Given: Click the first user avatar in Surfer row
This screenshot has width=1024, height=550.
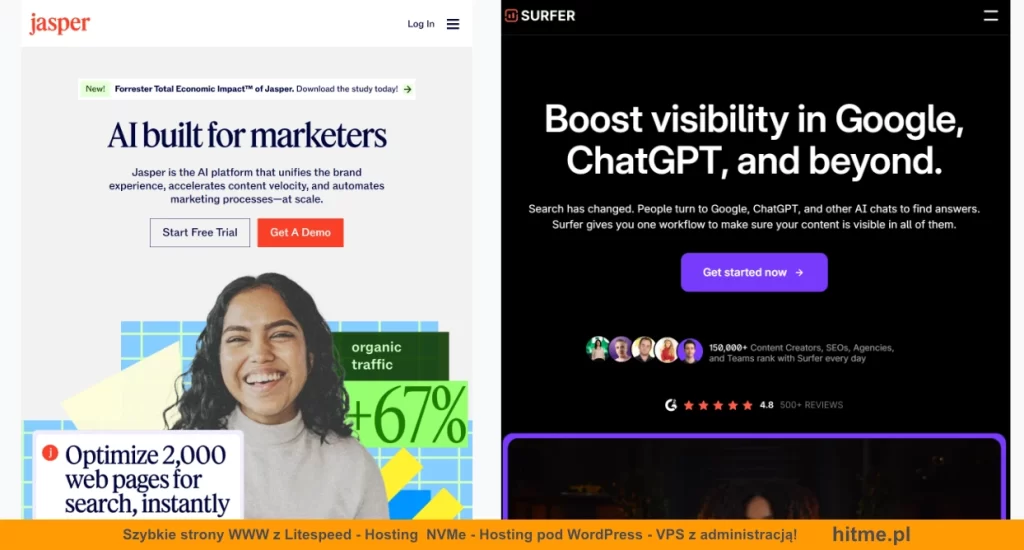Looking at the screenshot, I should [598, 349].
